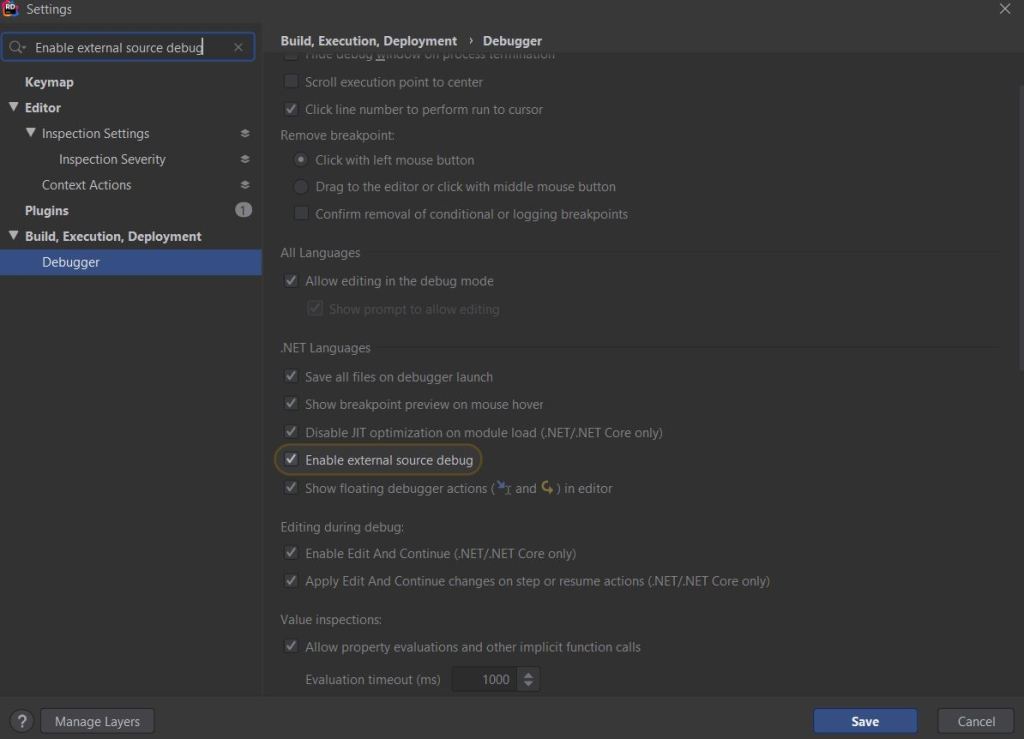Collapse the Editor tree section

14,107
